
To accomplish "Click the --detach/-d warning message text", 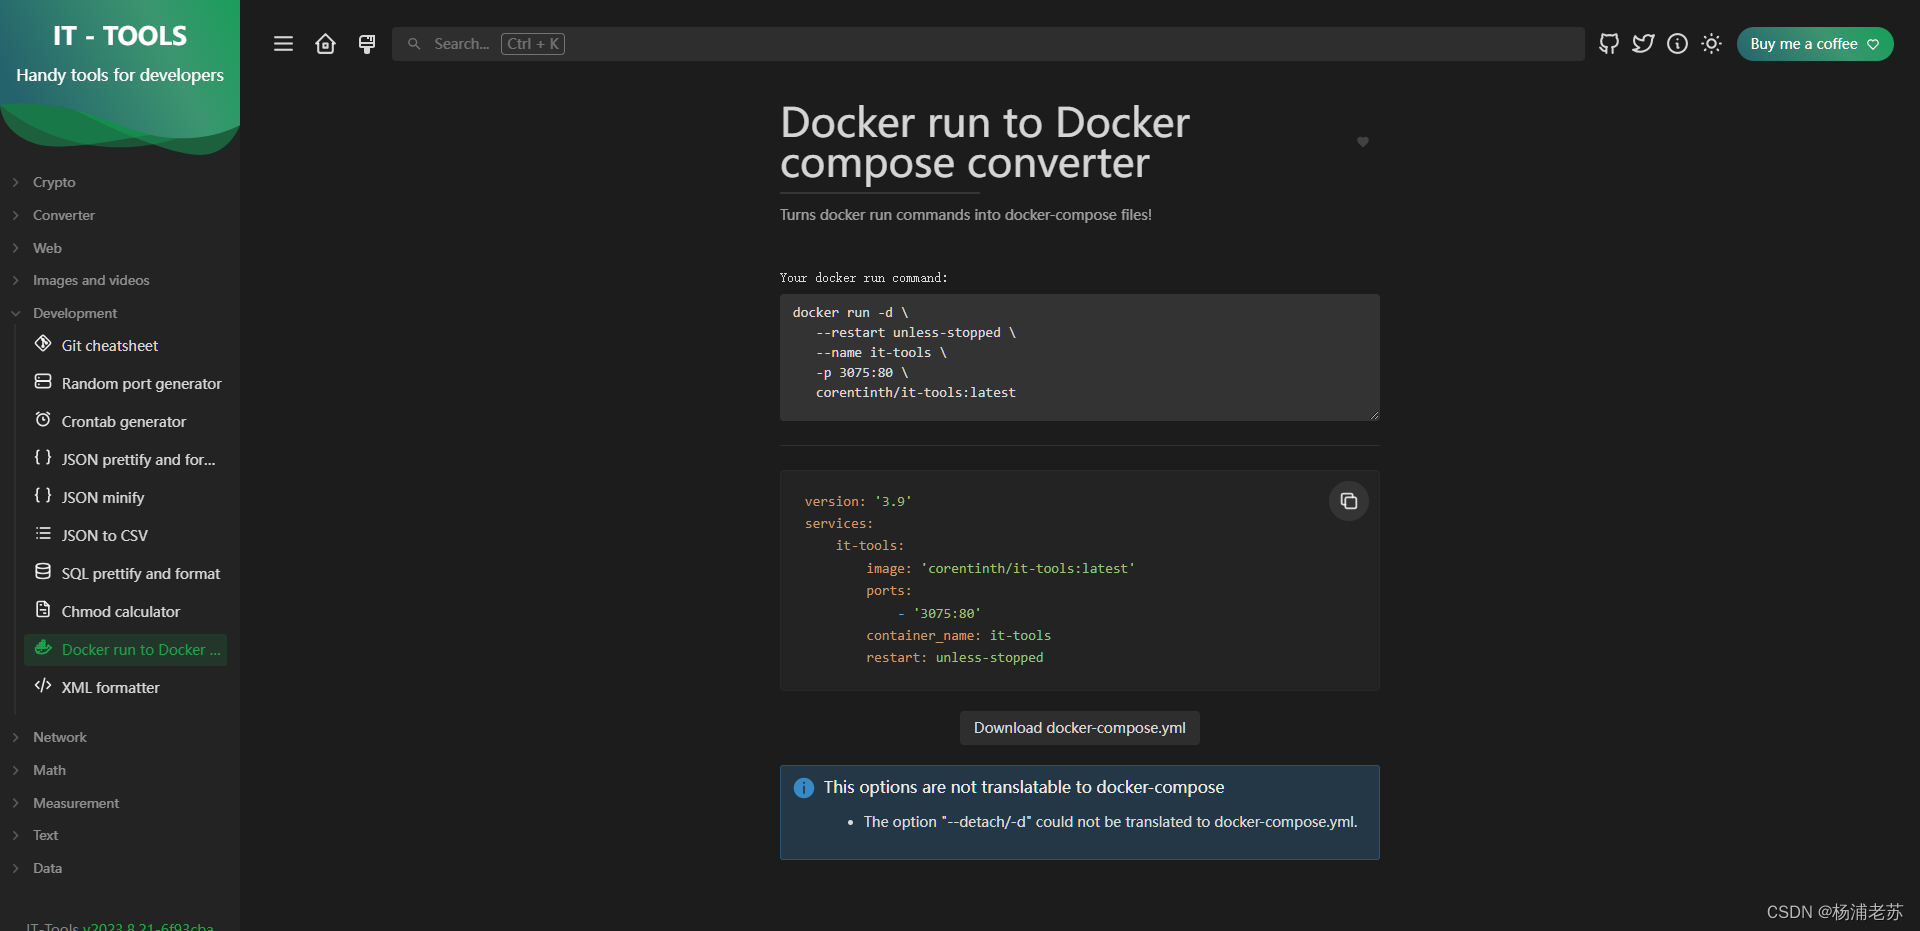I will pos(1111,822).
